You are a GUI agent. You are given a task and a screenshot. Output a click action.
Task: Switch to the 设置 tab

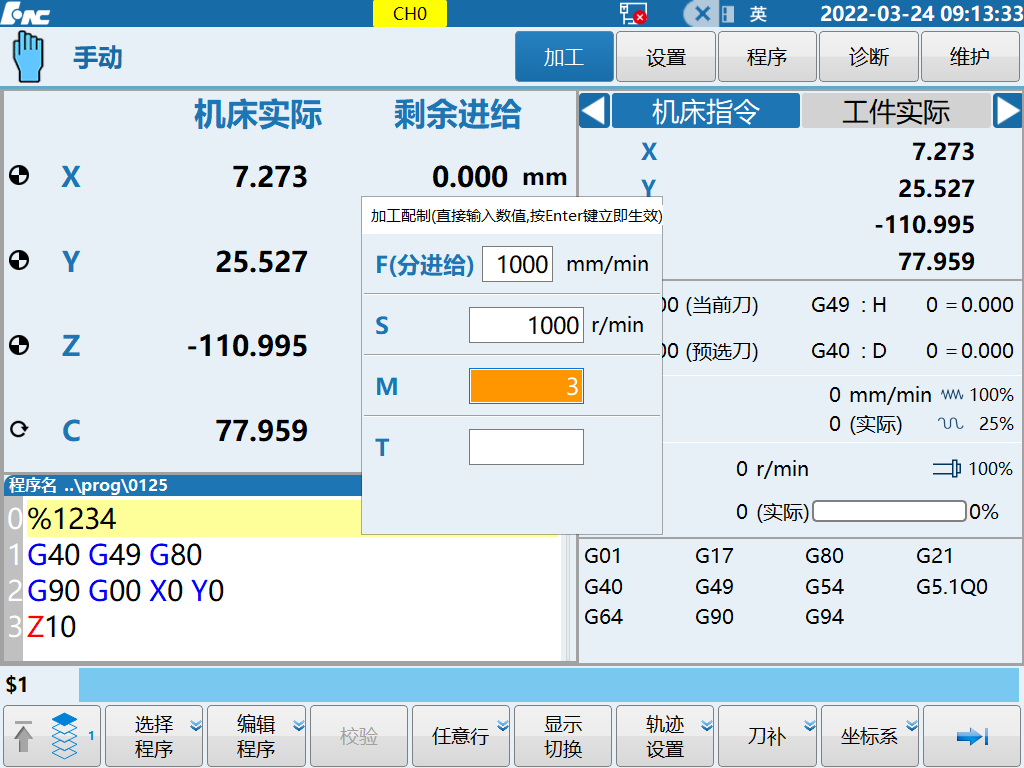tap(665, 56)
